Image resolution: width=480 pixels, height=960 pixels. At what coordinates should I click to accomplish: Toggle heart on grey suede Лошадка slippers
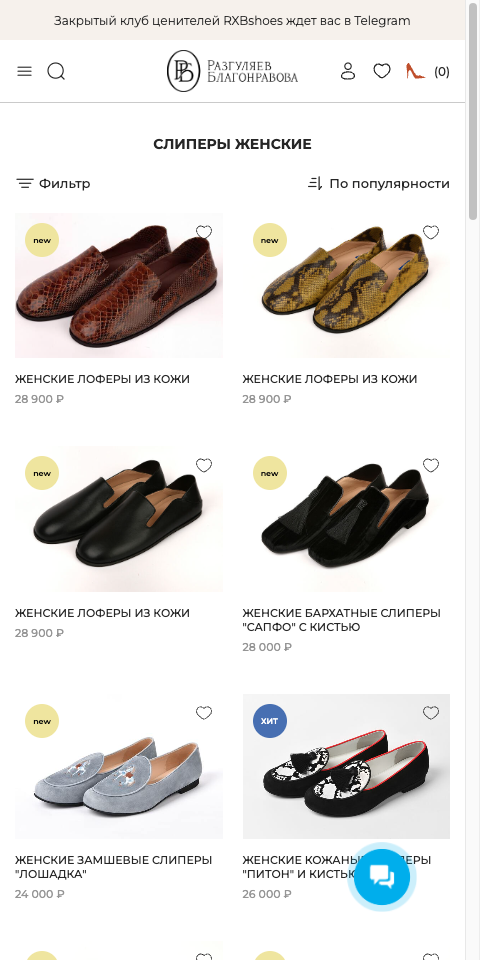(204, 713)
